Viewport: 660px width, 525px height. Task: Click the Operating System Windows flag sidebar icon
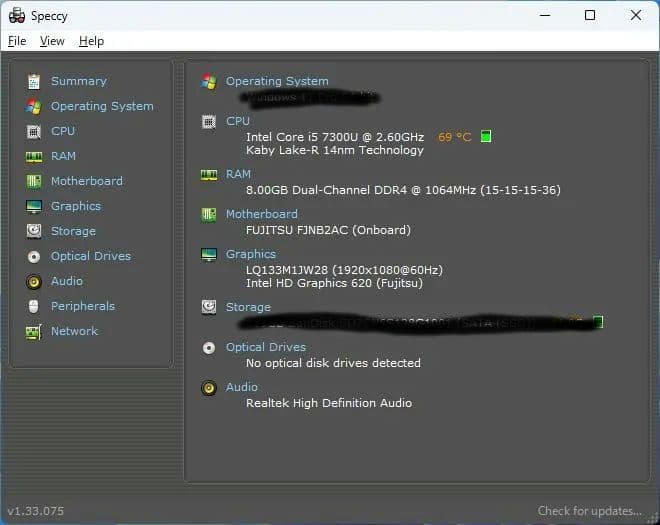click(33, 107)
